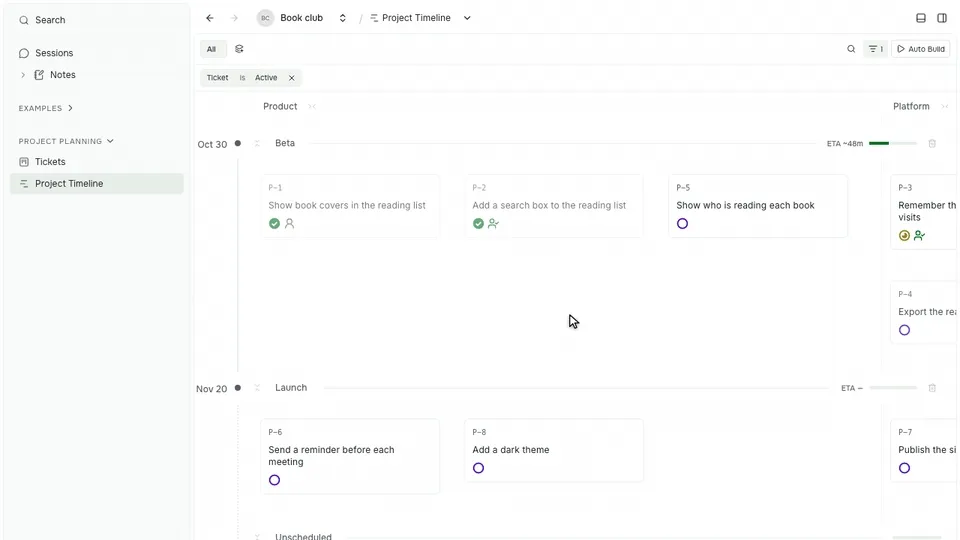960x540 pixels.
Task: Click the Oct 30 date label
Action: point(212,144)
